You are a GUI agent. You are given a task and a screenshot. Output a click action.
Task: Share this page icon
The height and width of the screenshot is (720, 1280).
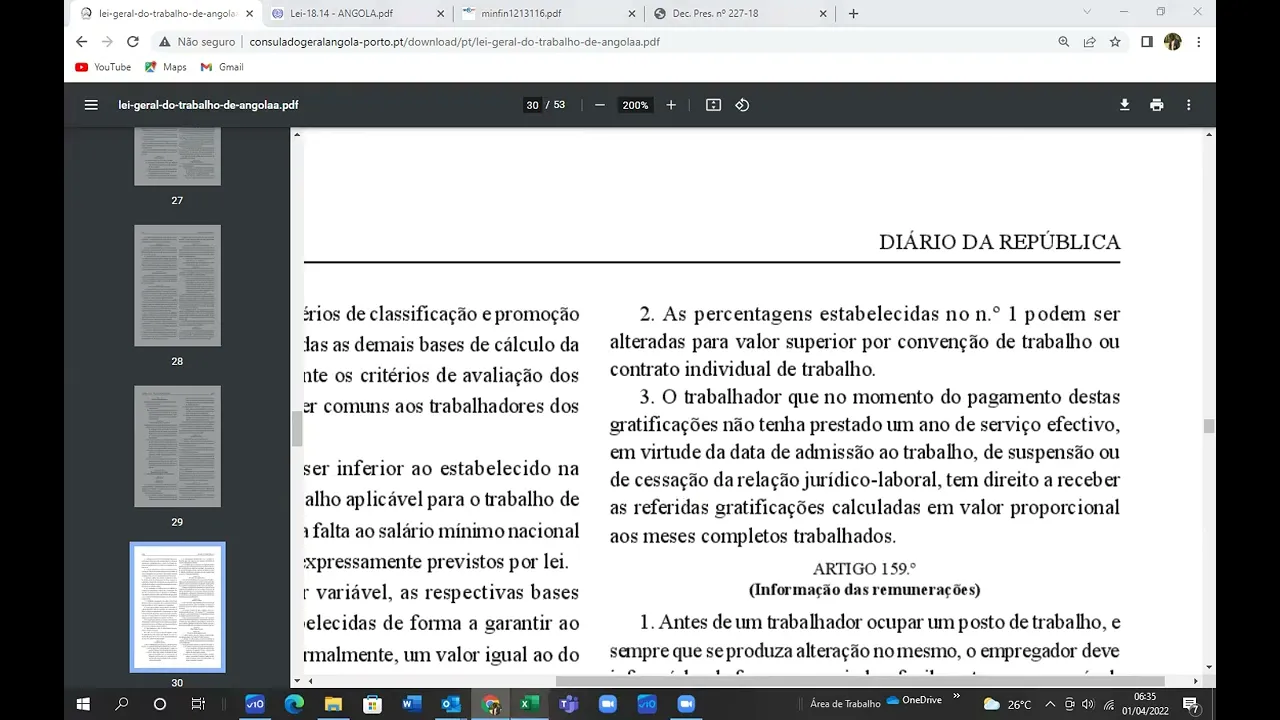[1090, 42]
